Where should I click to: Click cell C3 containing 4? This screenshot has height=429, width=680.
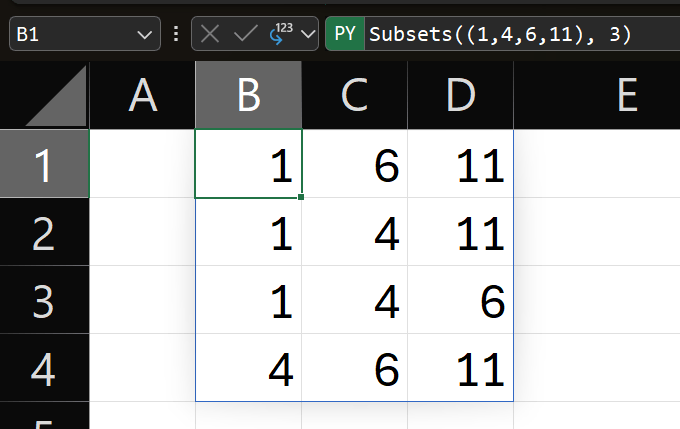[354, 300]
